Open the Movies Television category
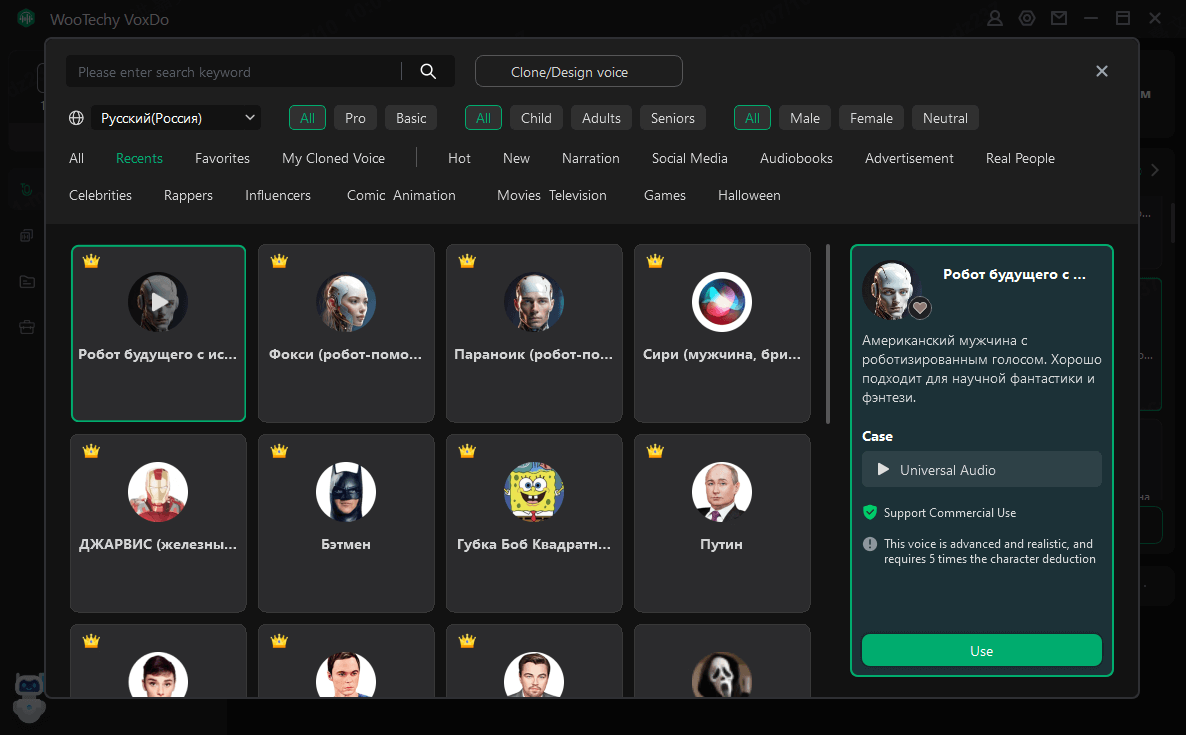Image resolution: width=1186 pixels, height=735 pixels. [551, 195]
